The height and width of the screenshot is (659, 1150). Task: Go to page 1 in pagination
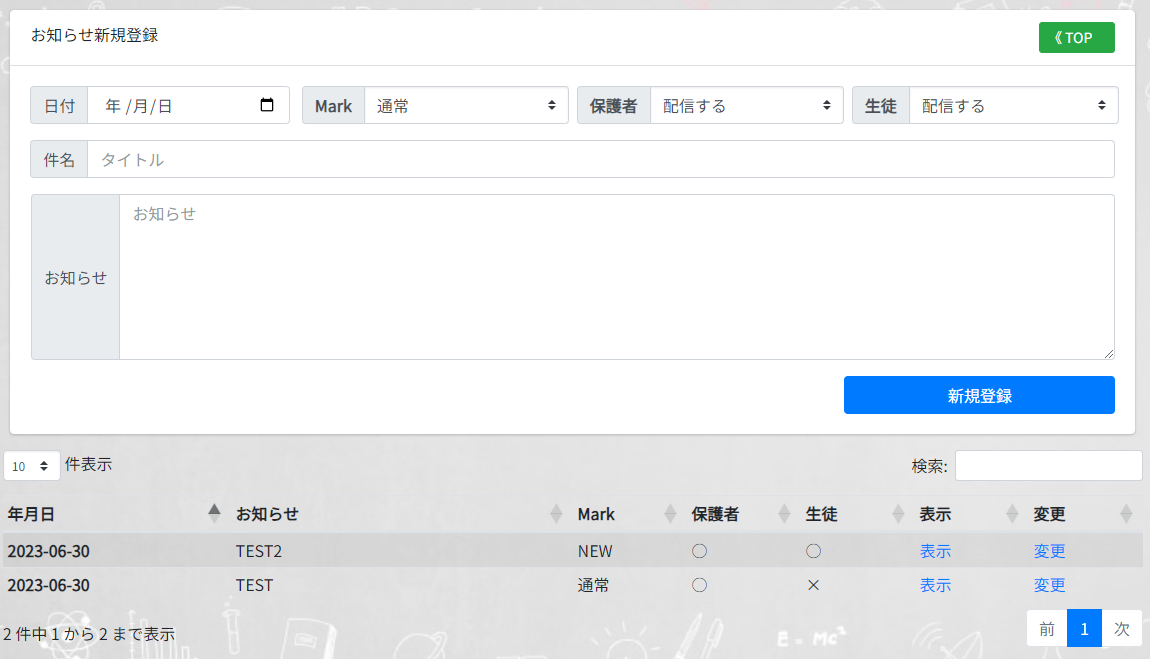(x=1084, y=628)
